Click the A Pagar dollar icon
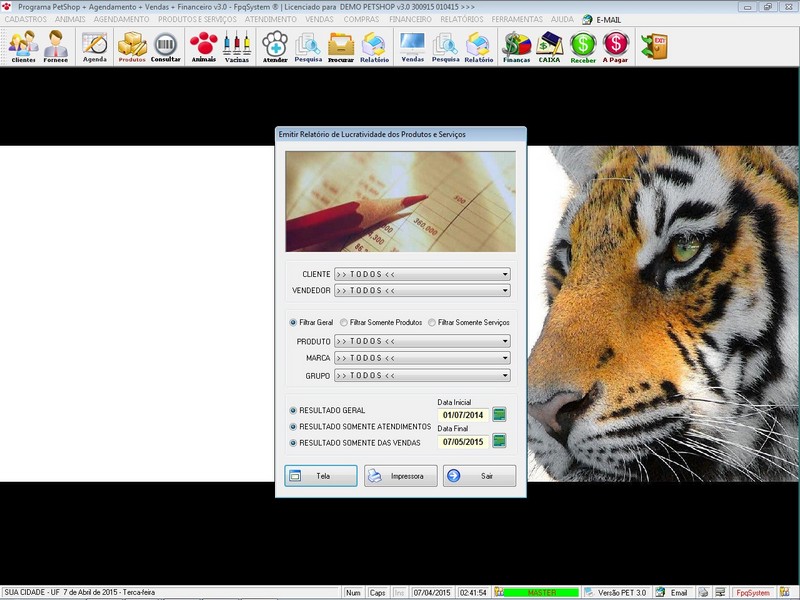 point(616,46)
